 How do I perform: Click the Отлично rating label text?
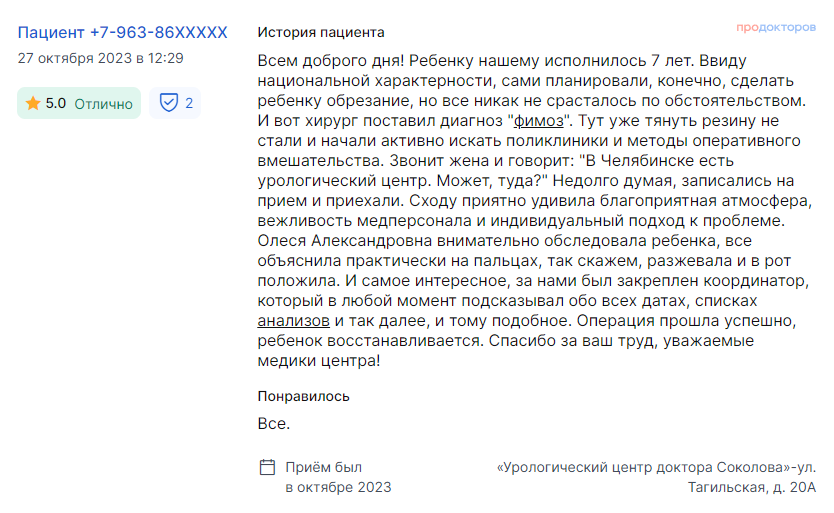[x=103, y=104]
